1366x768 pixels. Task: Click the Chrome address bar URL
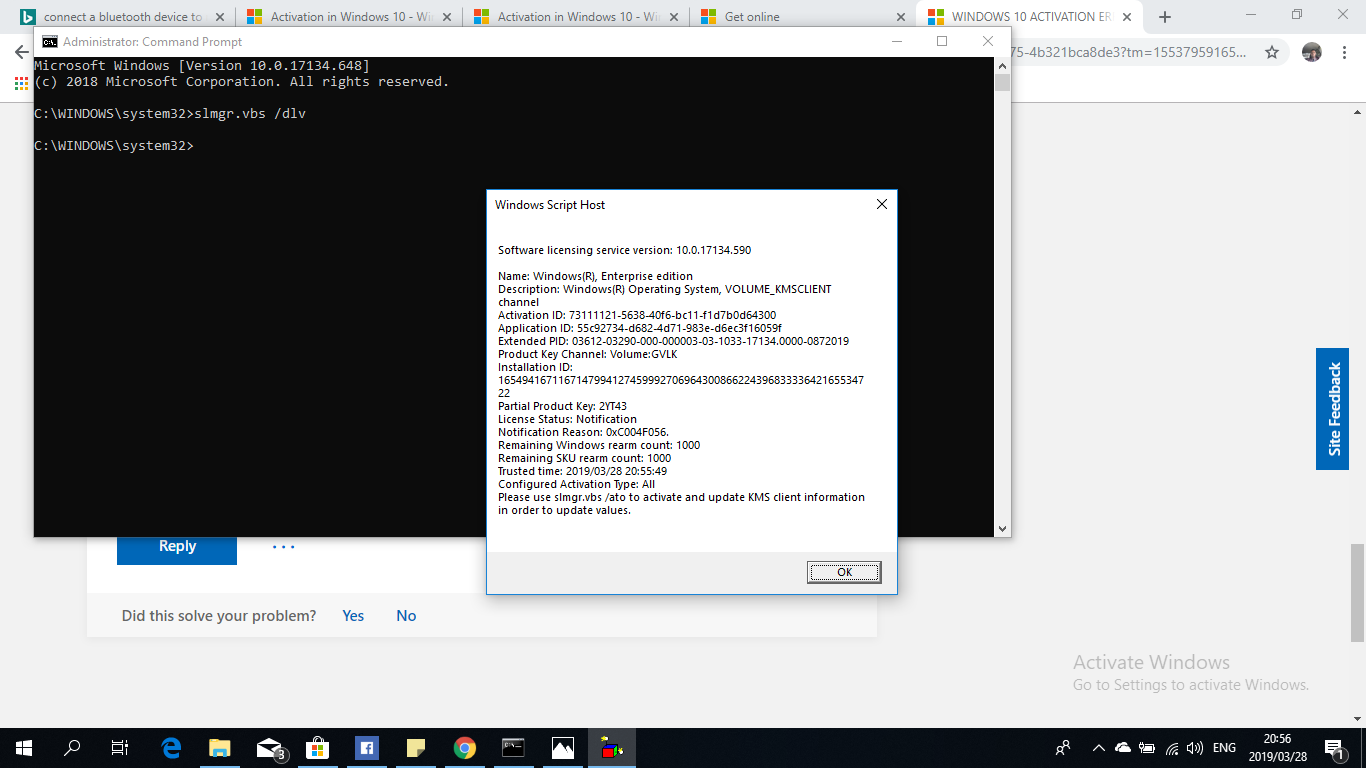[x=1130, y=52]
